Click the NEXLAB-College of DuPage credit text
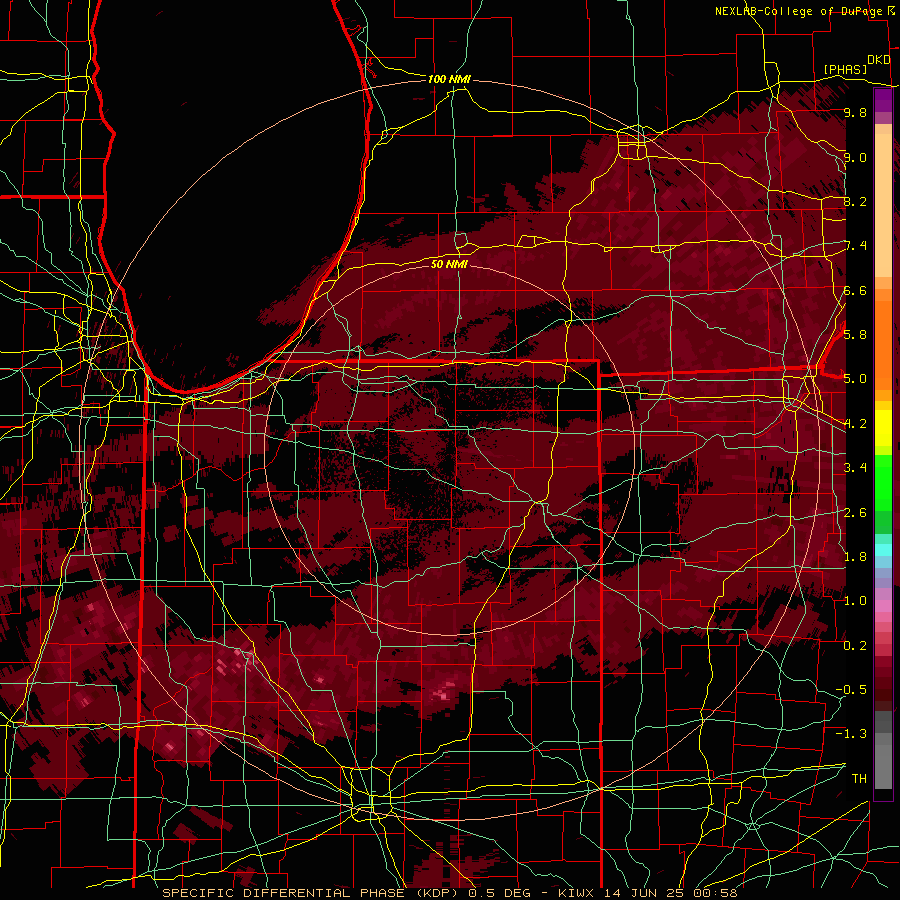The width and height of the screenshot is (900, 900). tap(801, 11)
